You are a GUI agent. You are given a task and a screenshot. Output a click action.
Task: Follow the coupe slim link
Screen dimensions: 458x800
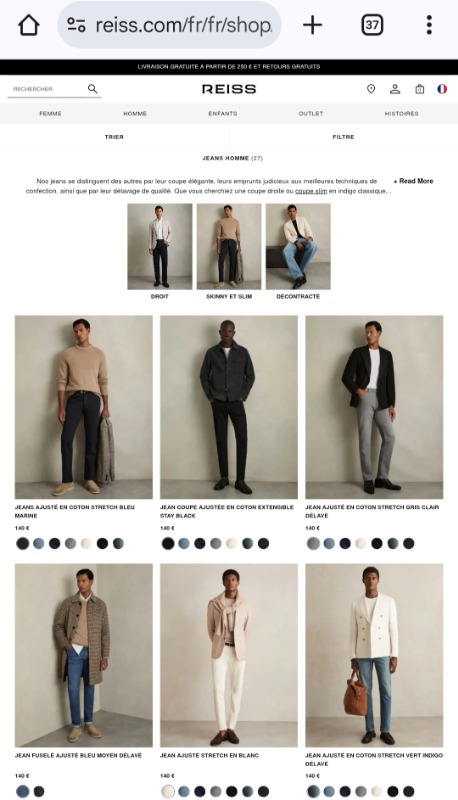tap(311, 191)
